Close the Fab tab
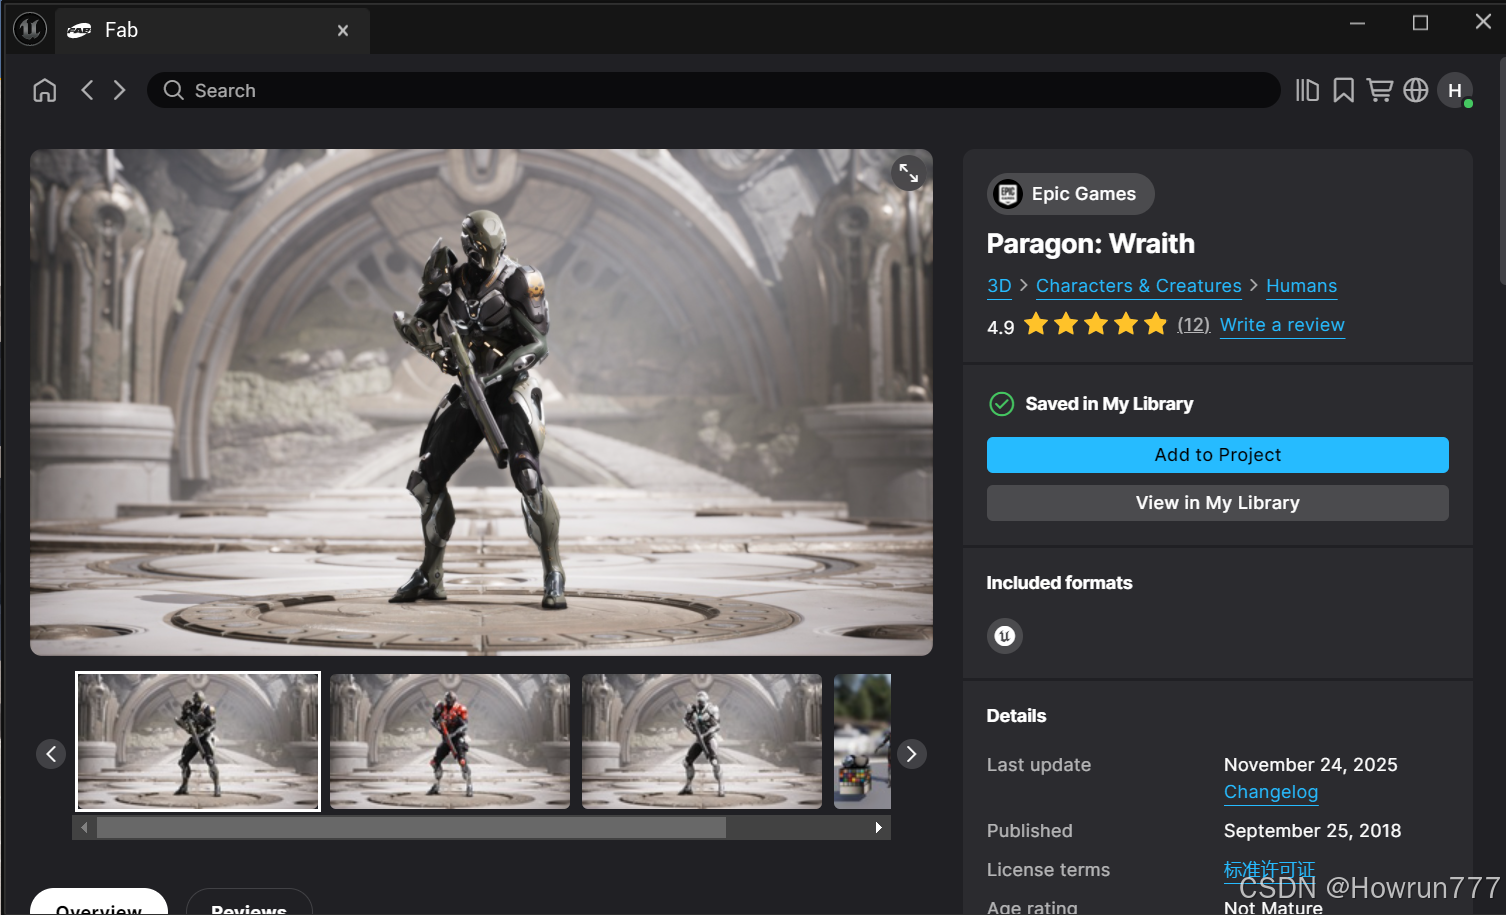Image resolution: width=1506 pixels, height=915 pixels. [x=343, y=31]
